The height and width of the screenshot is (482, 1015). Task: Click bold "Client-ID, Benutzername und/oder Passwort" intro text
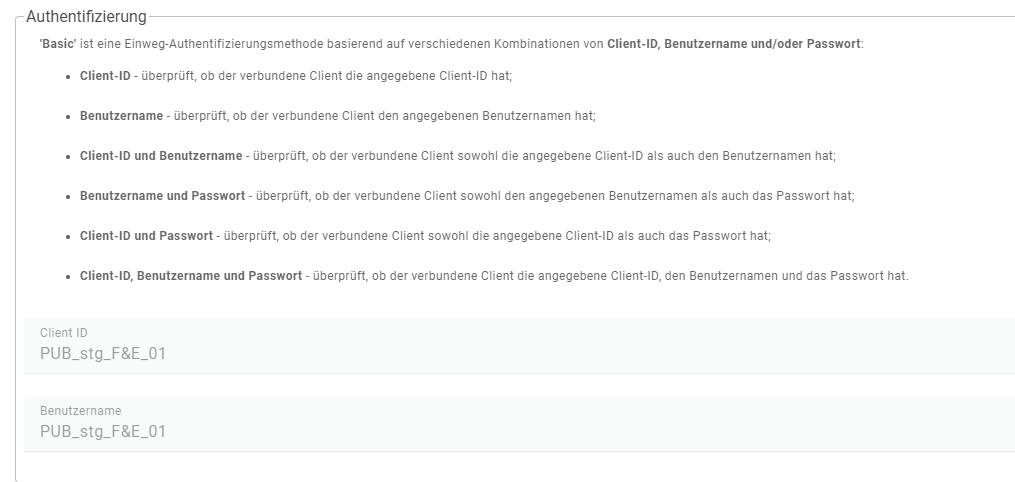pyautogui.click(x=734, y=45)
